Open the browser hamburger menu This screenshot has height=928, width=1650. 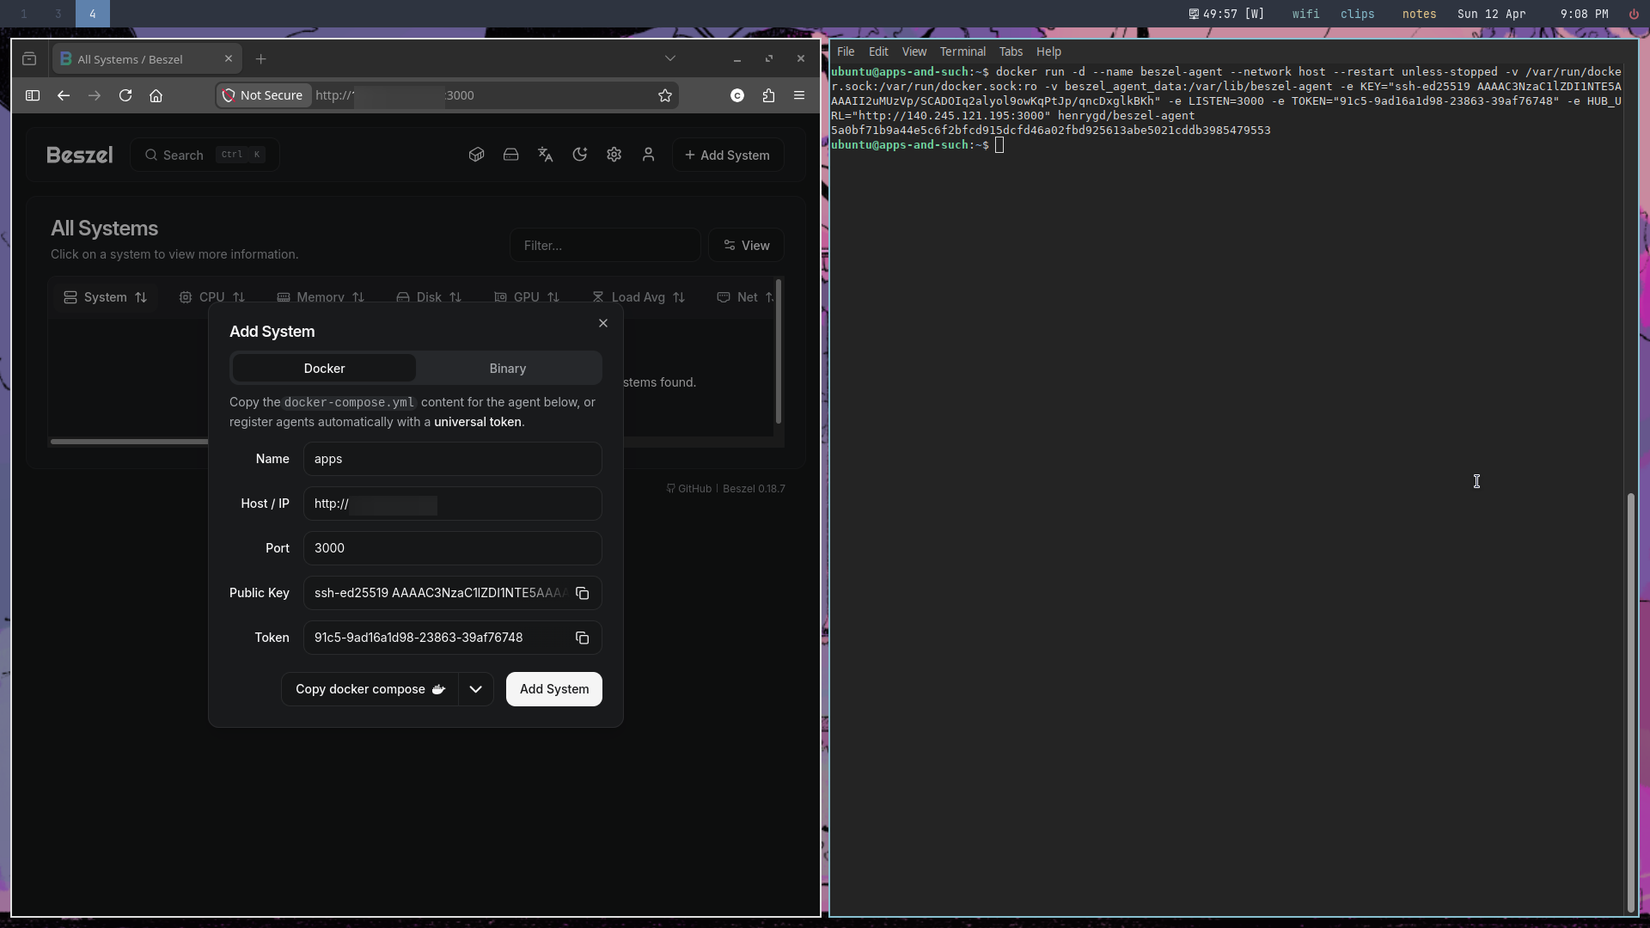click(x=799, y=95)
